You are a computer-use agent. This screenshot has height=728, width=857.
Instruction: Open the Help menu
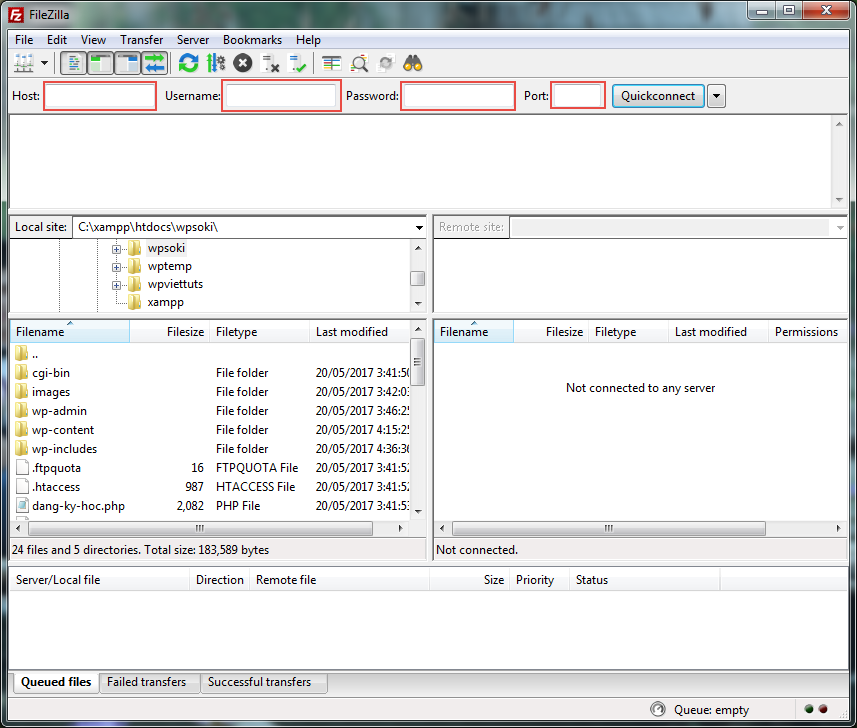(308, 40)
